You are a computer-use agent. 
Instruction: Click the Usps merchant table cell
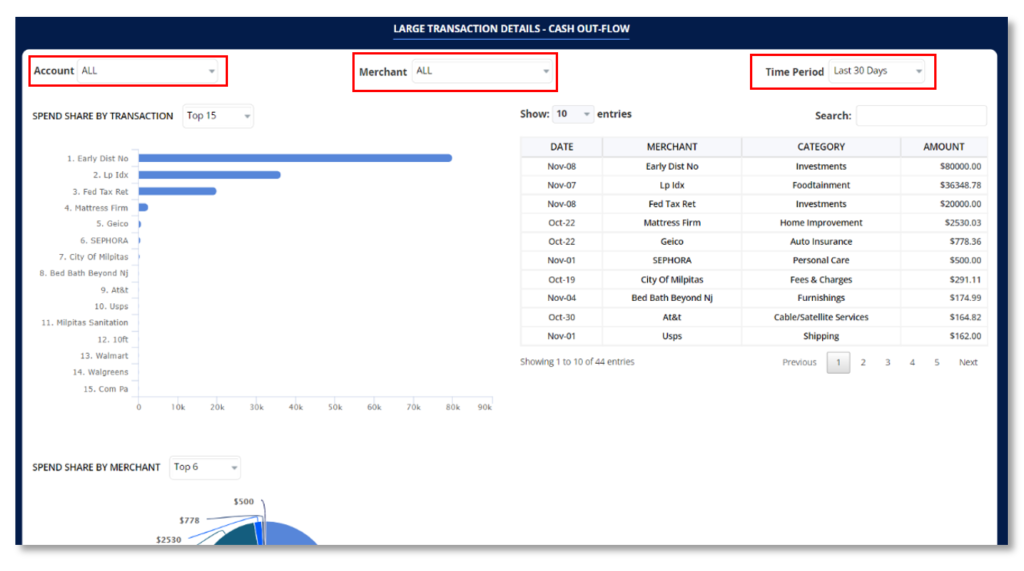(671, 336)
